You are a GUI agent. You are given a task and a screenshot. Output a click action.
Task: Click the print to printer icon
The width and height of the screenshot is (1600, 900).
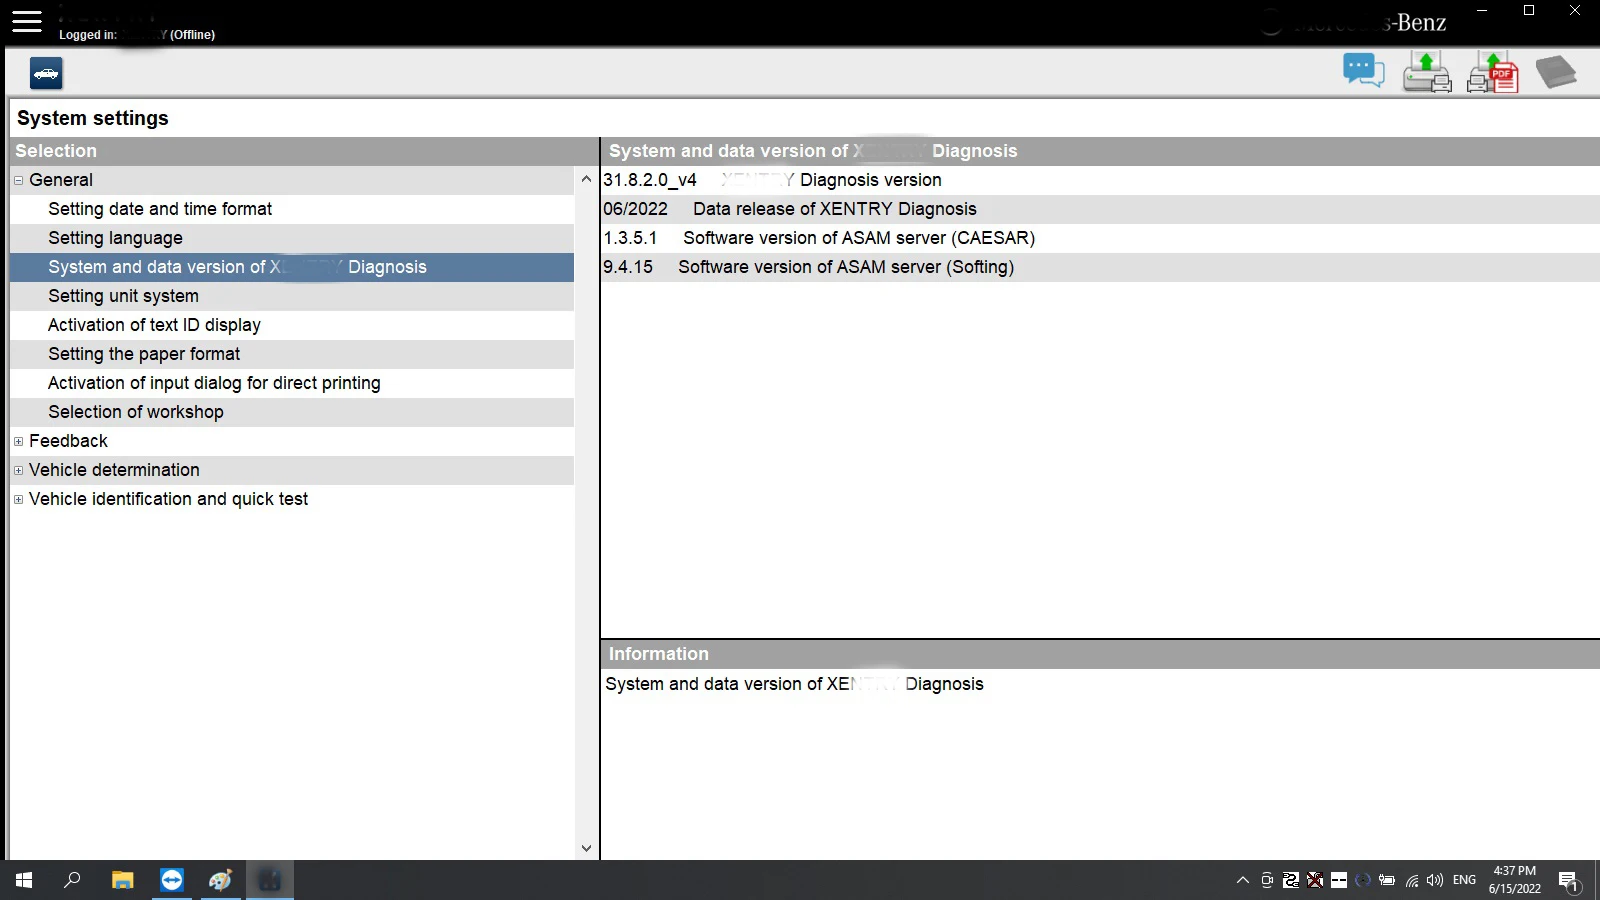[1427, 72]
